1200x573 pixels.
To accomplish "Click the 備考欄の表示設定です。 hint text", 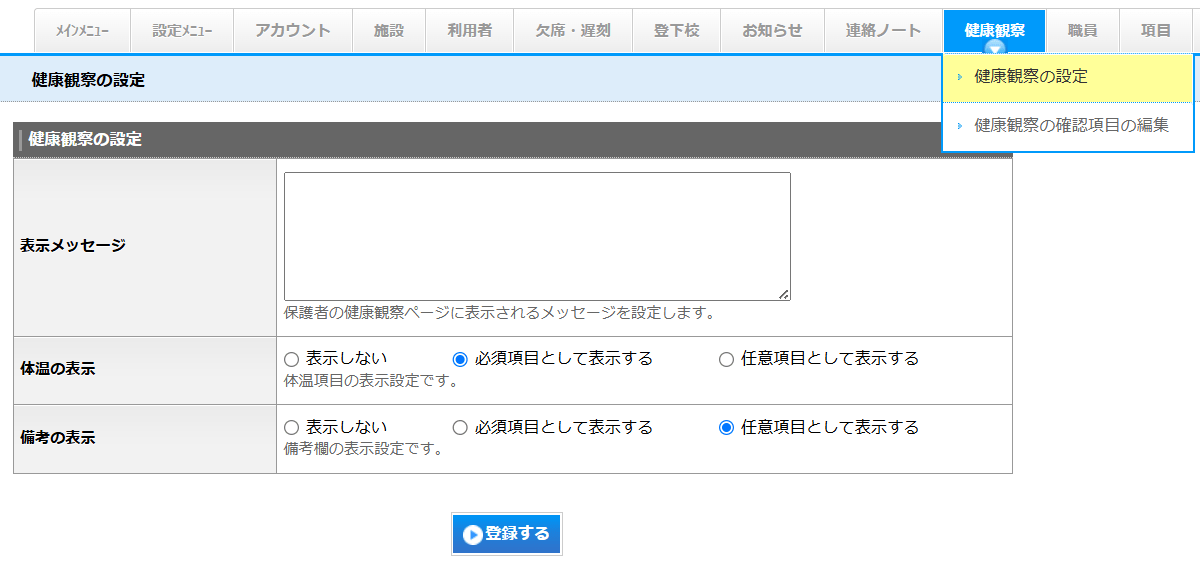I will tap(364, 449).
